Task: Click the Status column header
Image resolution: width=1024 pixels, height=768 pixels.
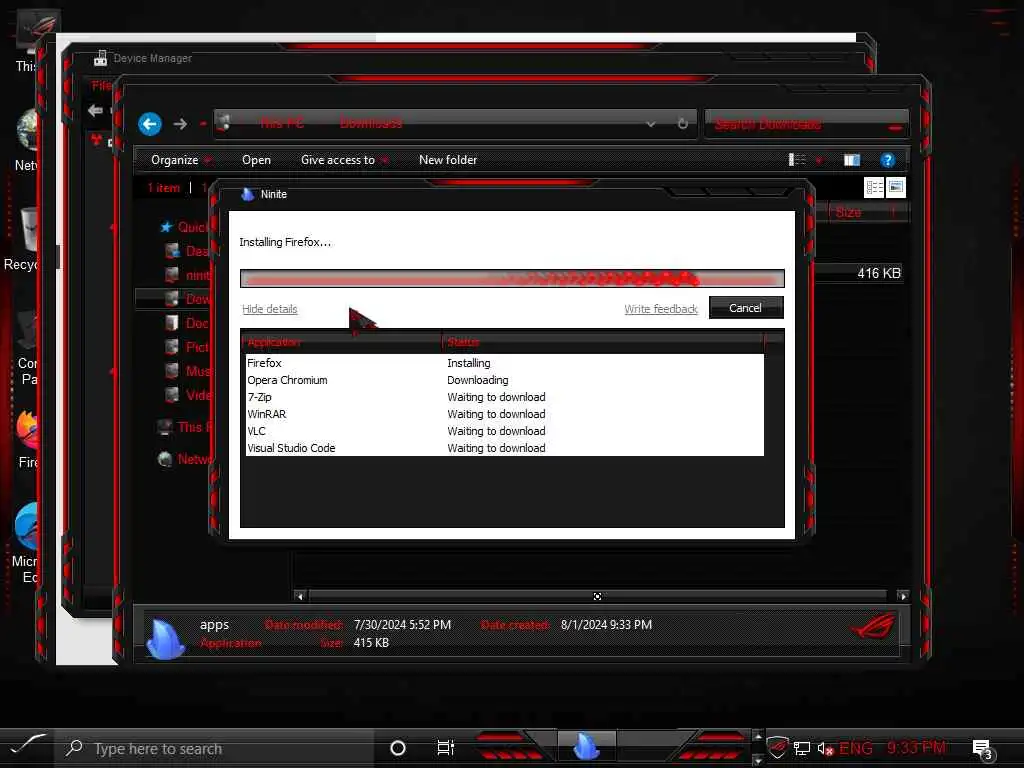Action: [x=603, y=342]
